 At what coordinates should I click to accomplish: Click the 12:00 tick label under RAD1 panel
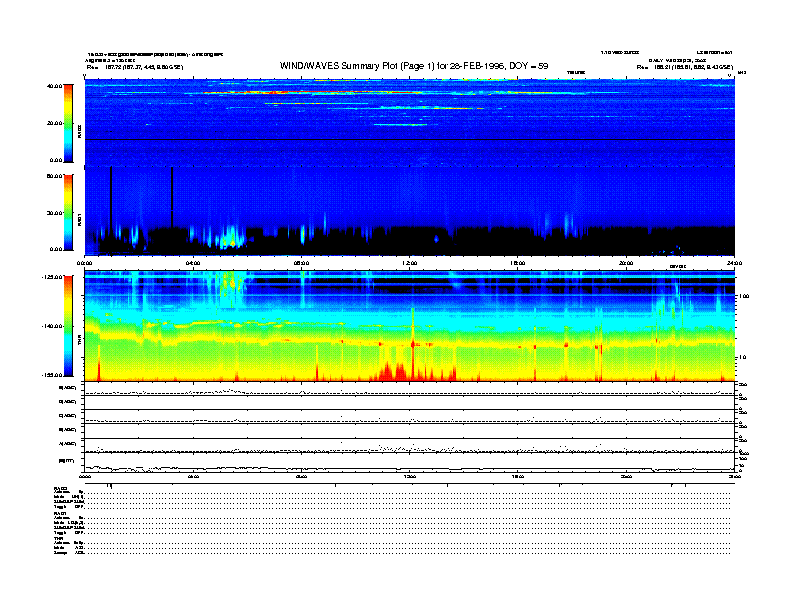[410, 263]
